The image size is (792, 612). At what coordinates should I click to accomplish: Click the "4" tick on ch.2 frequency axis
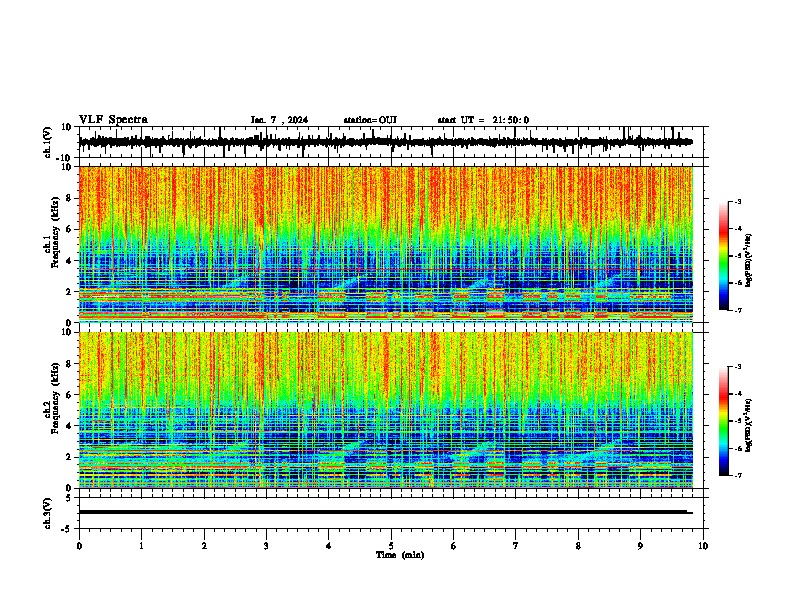[x=69, y=426]
